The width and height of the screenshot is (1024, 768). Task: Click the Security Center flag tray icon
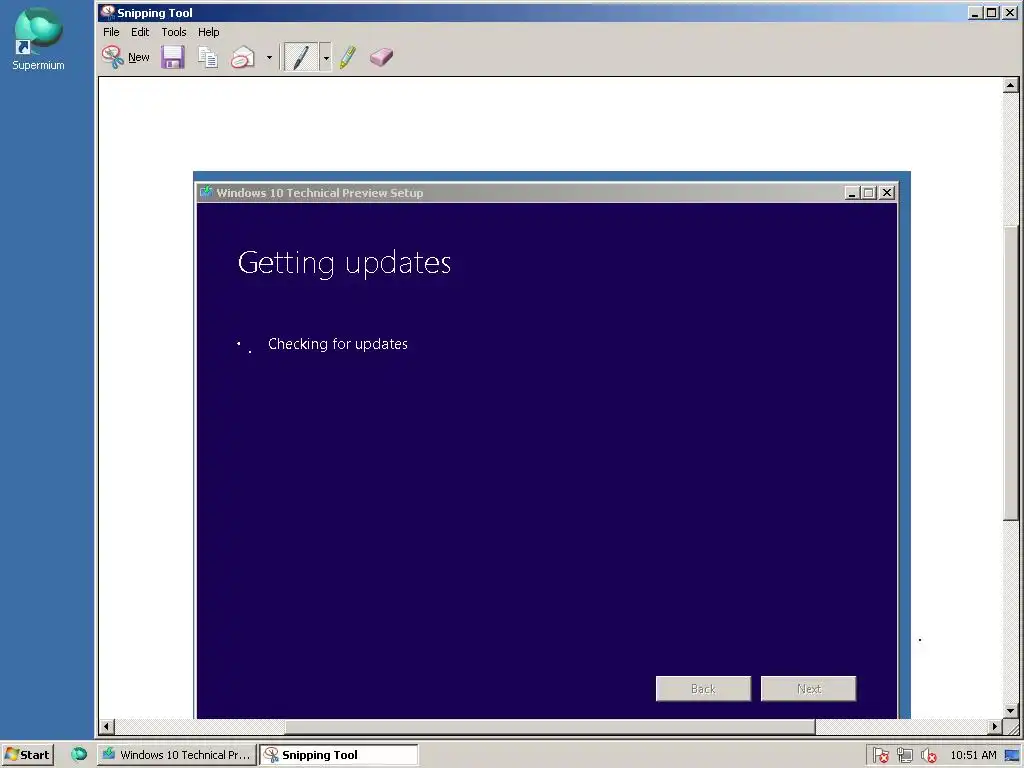click(880, 755)
